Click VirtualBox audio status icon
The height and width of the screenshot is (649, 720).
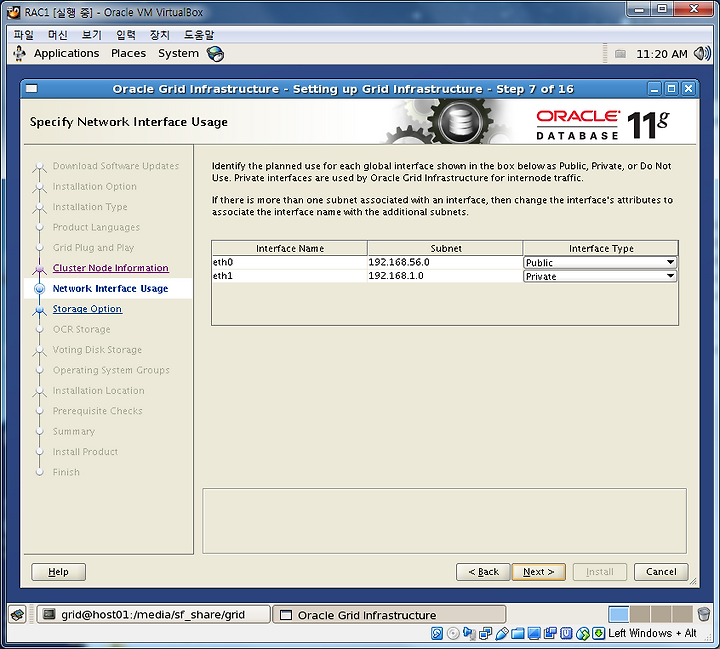click(x=469, y=633)
